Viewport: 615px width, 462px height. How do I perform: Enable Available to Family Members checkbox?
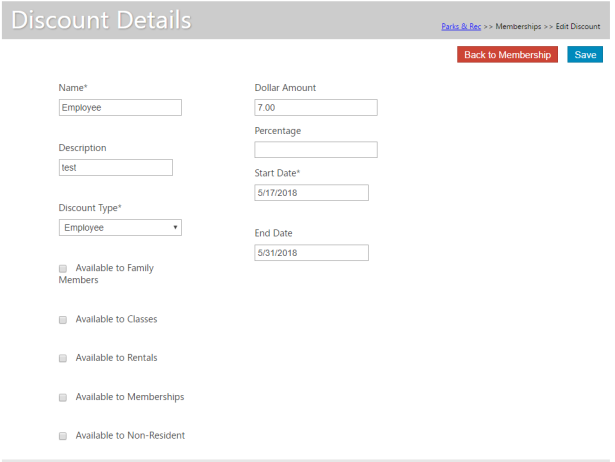point(63,269)
